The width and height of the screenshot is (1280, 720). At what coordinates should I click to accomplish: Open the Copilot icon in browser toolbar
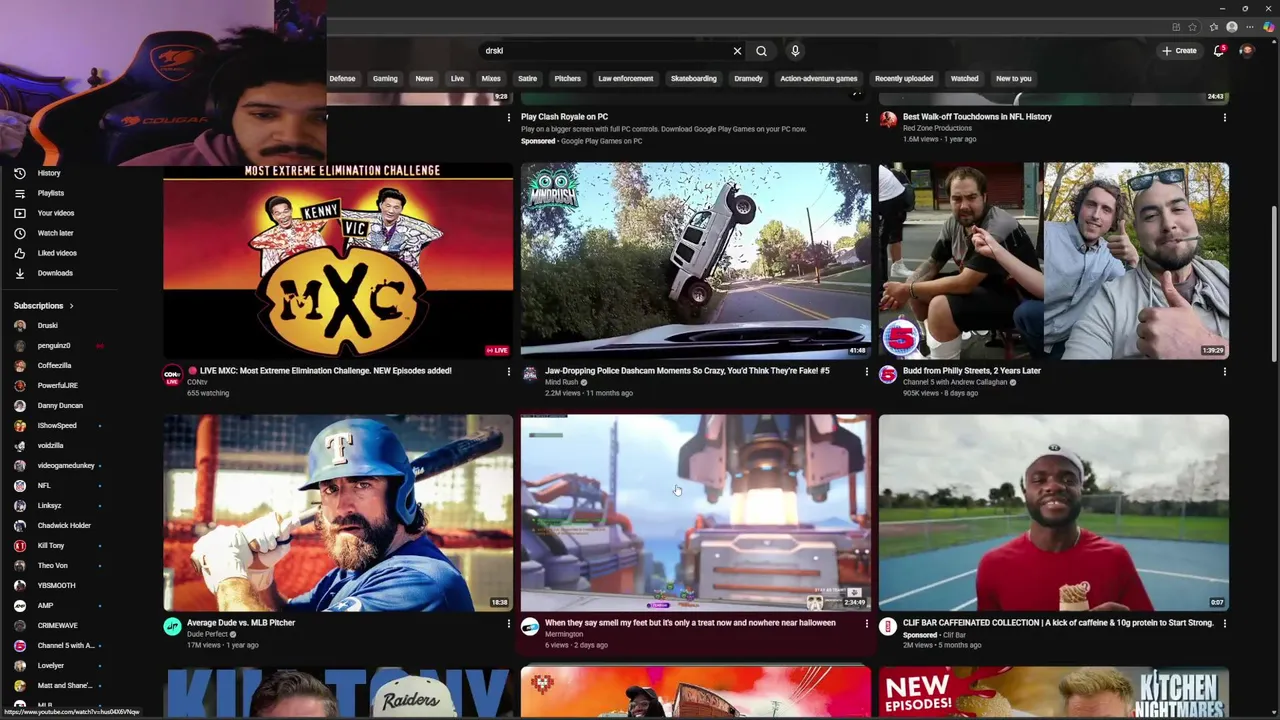pos(1268,27)
